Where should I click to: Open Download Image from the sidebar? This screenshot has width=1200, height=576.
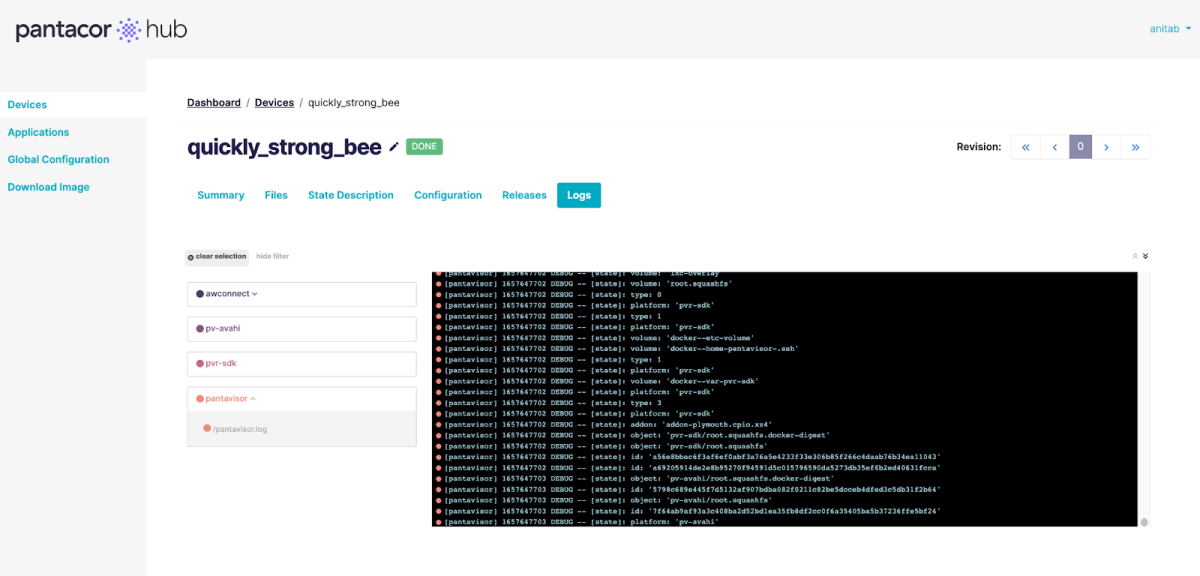48,186
